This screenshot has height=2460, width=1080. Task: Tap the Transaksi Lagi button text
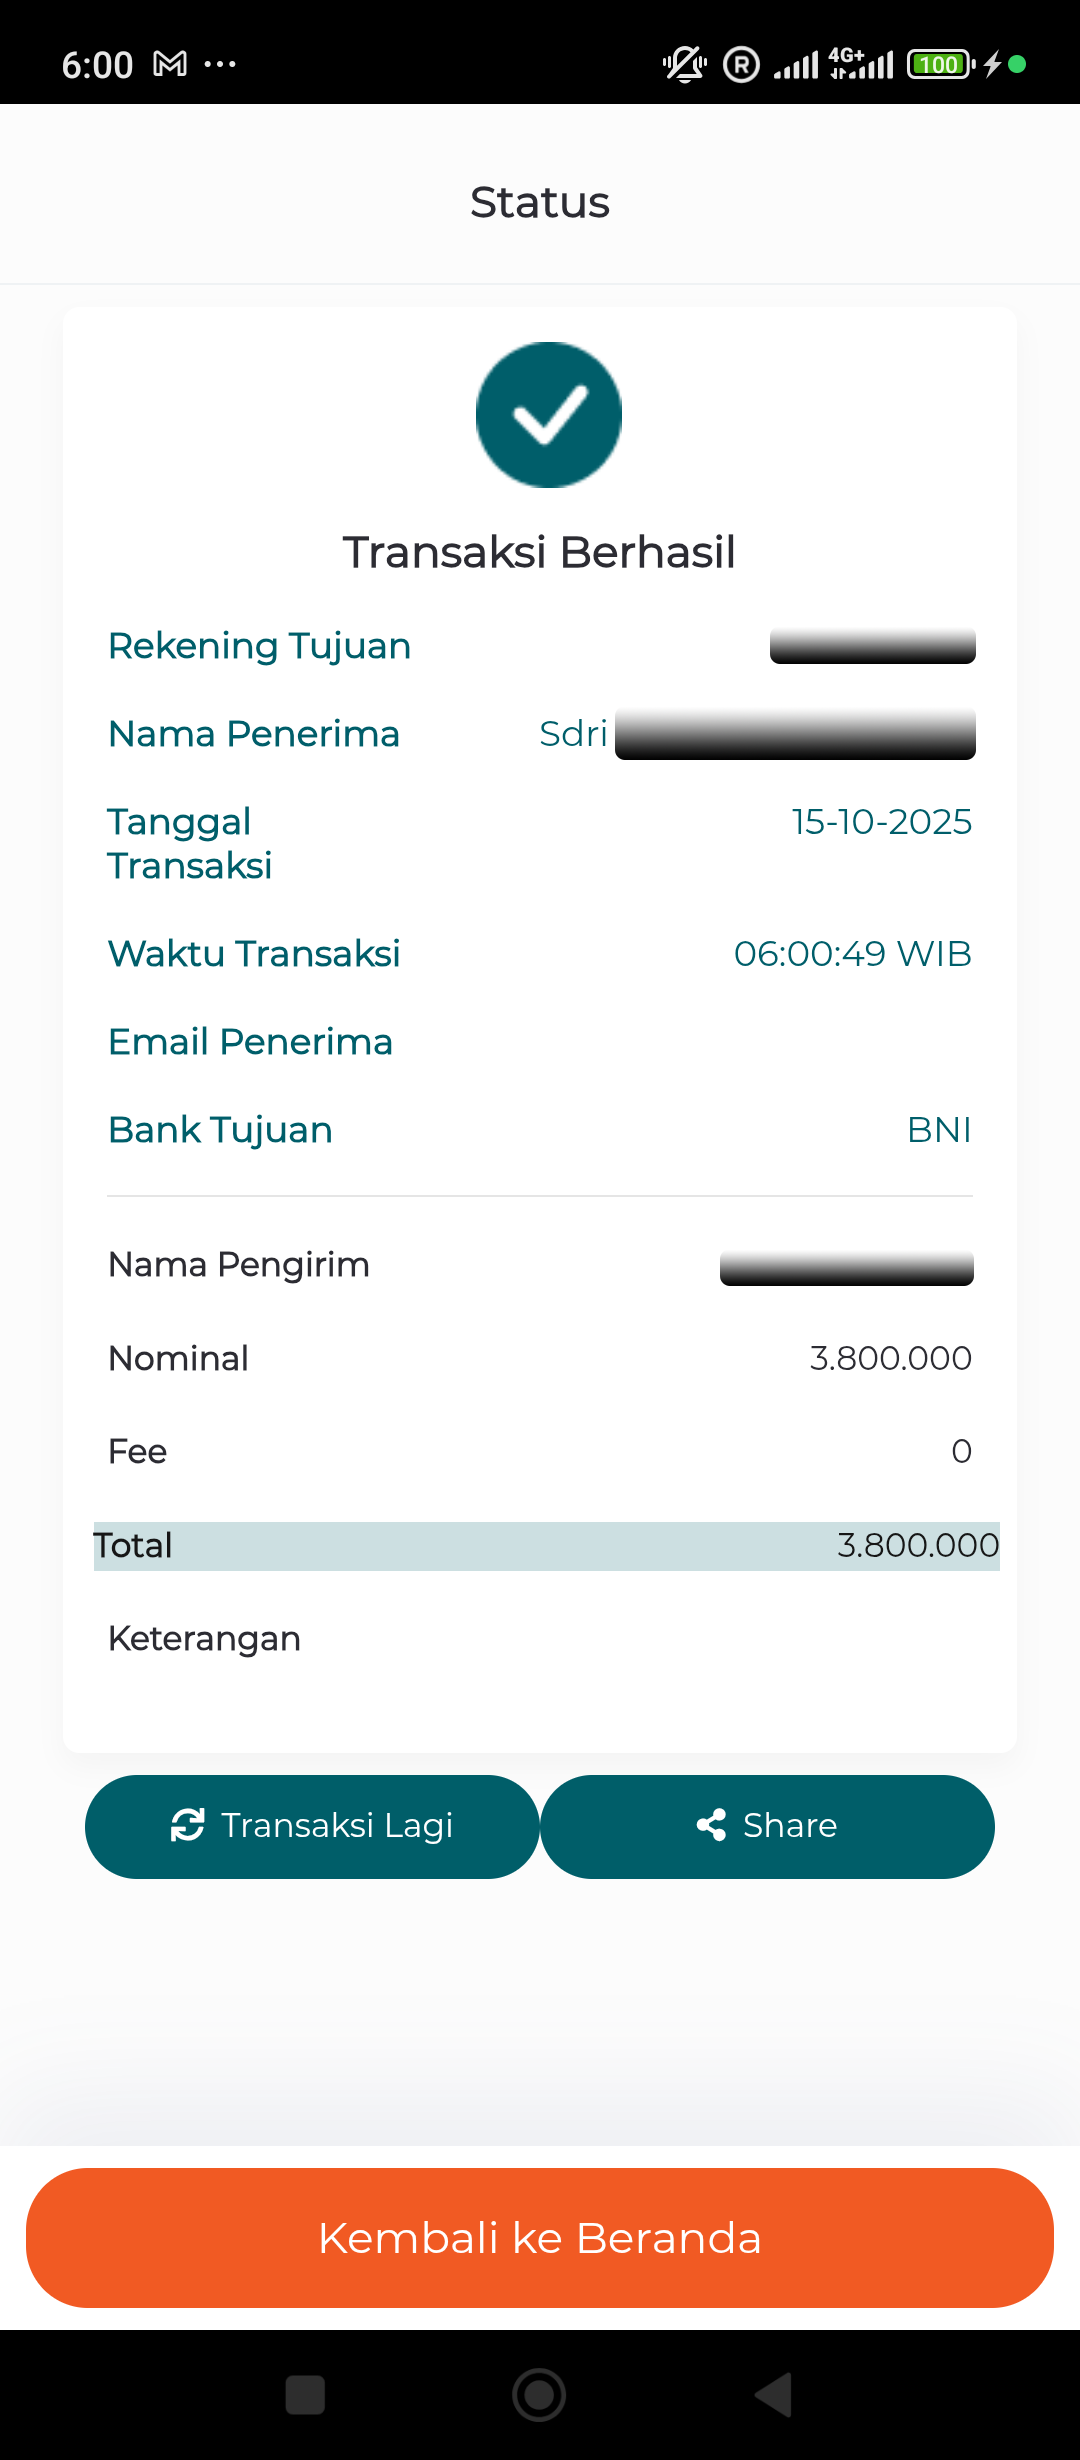(337, 1825)
